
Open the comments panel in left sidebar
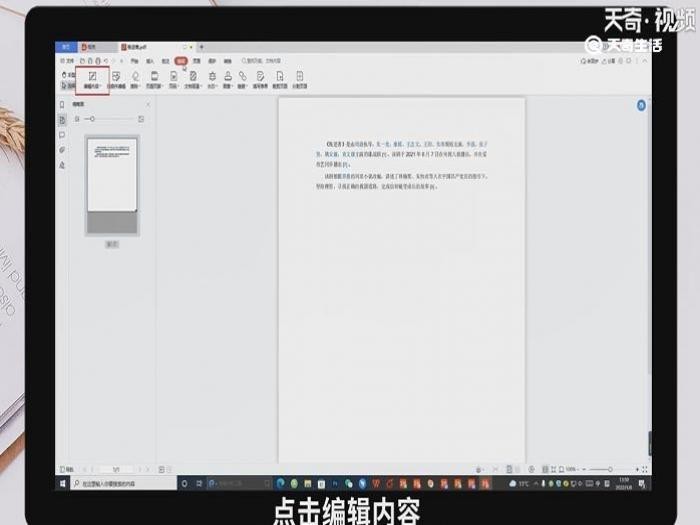point(62,134)
